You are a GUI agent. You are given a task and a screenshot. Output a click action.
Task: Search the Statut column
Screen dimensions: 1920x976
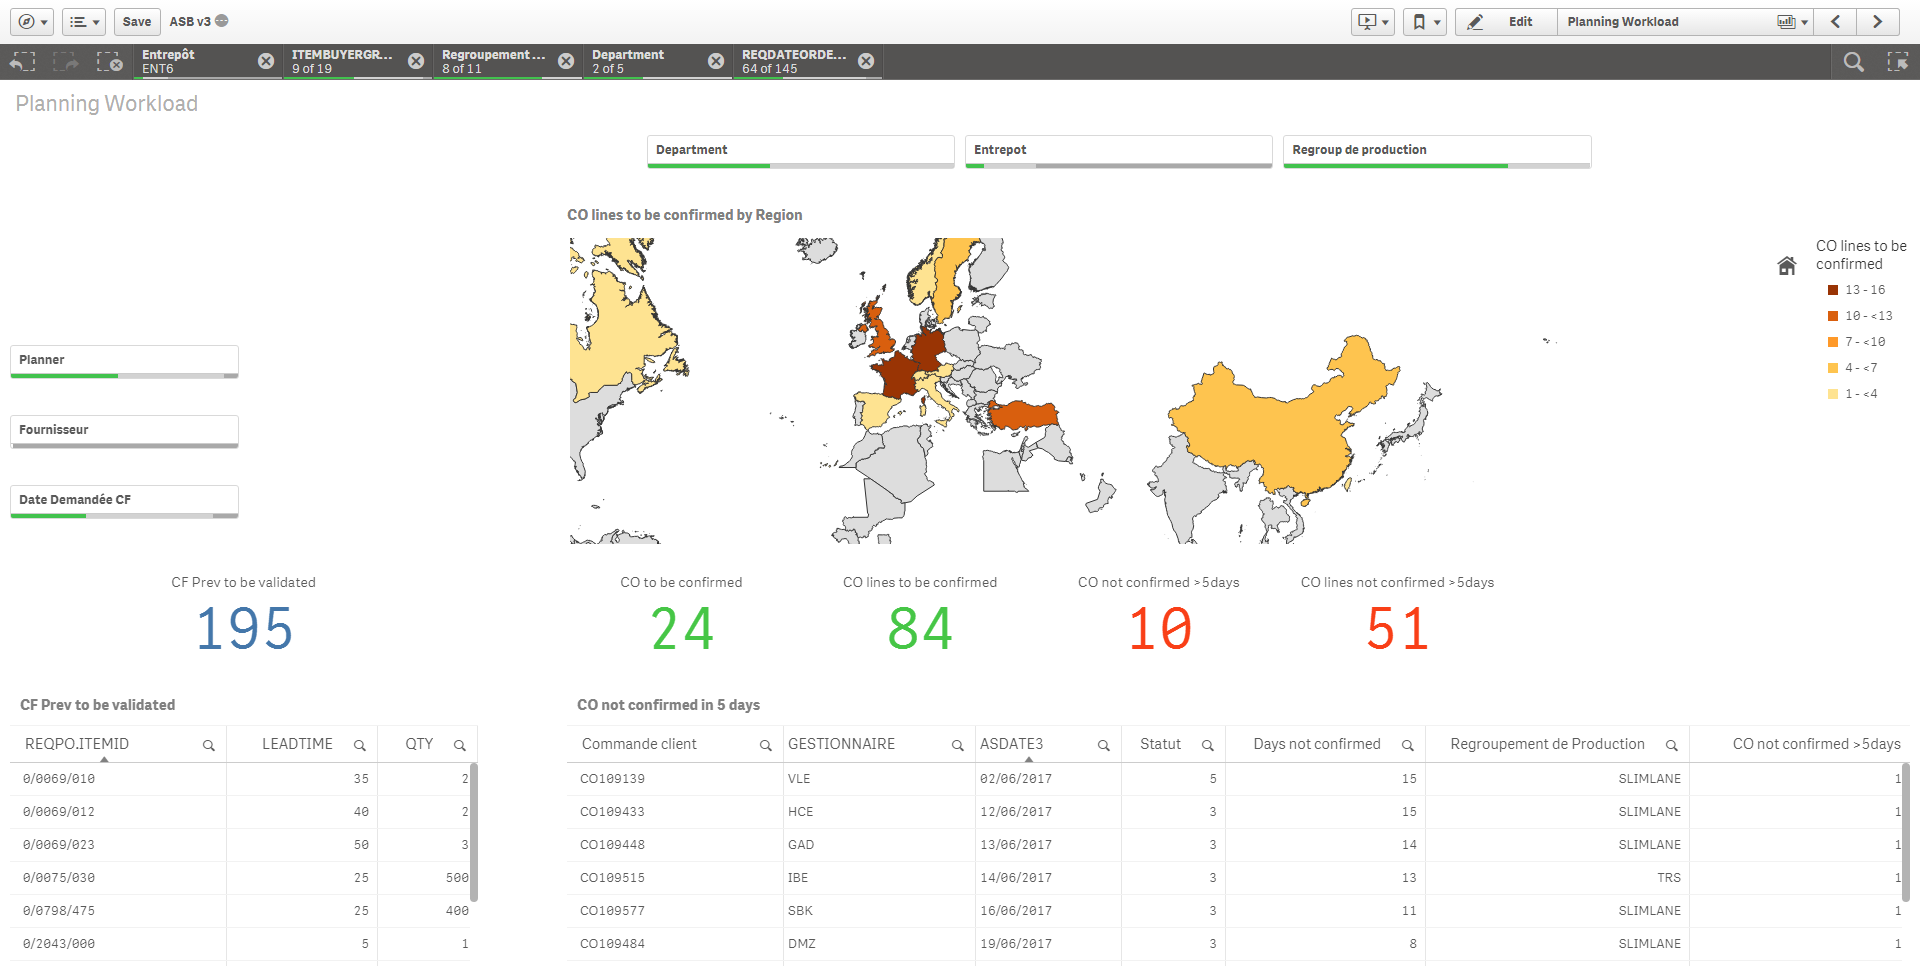[1208, 744]
